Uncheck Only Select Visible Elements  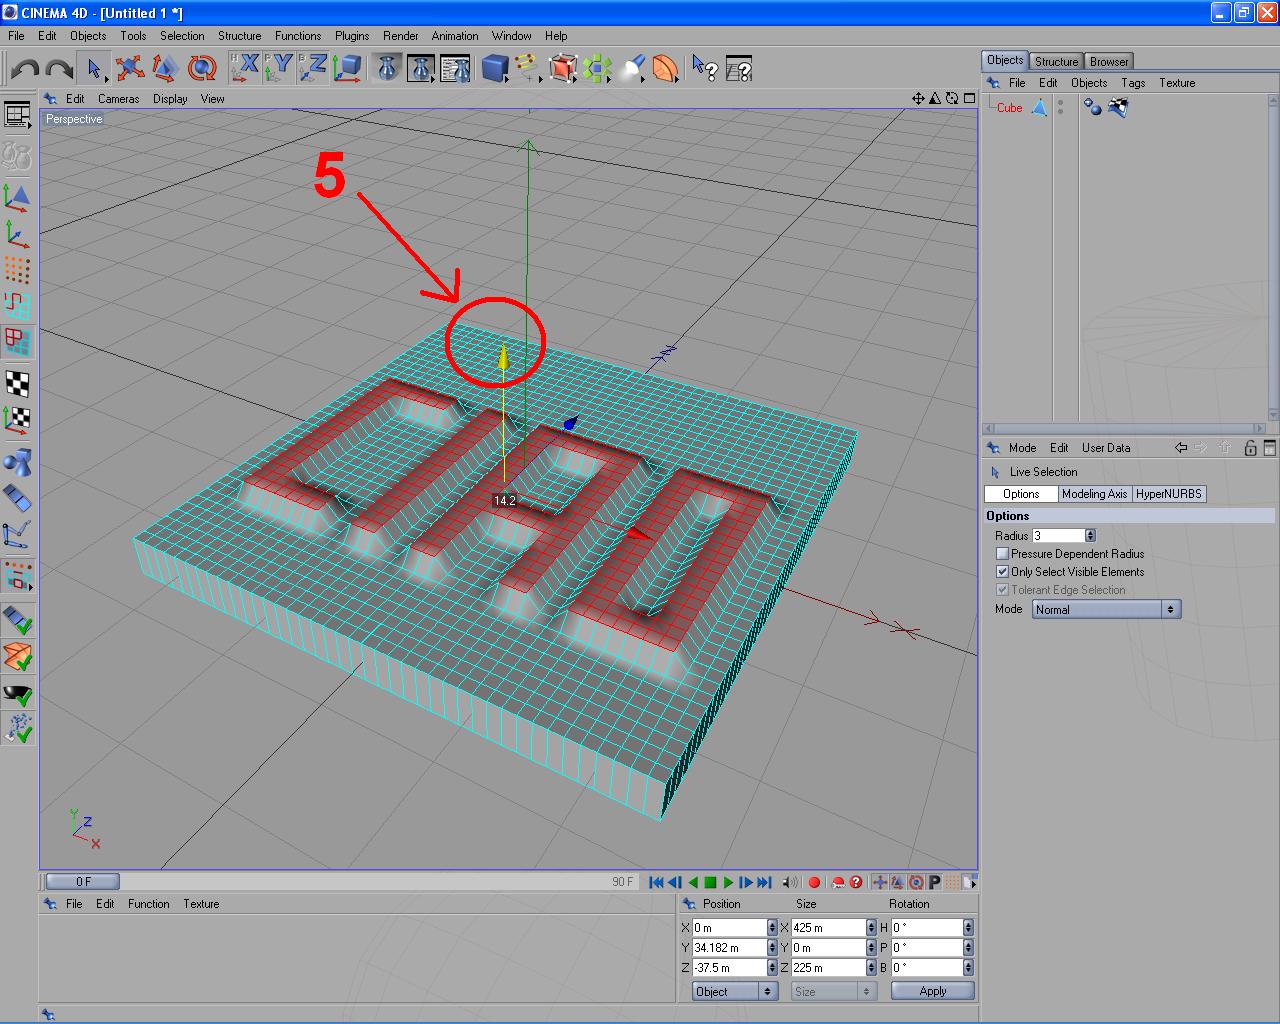click(1002, 572)
